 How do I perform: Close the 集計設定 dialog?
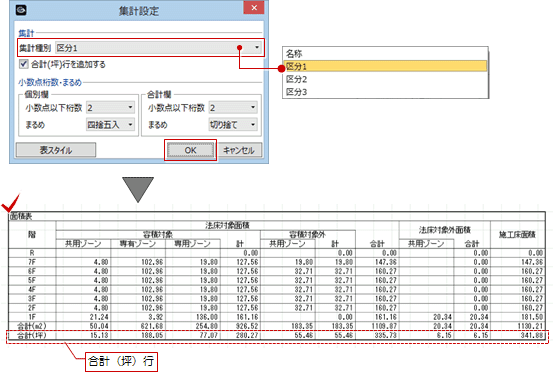point(254,8)
